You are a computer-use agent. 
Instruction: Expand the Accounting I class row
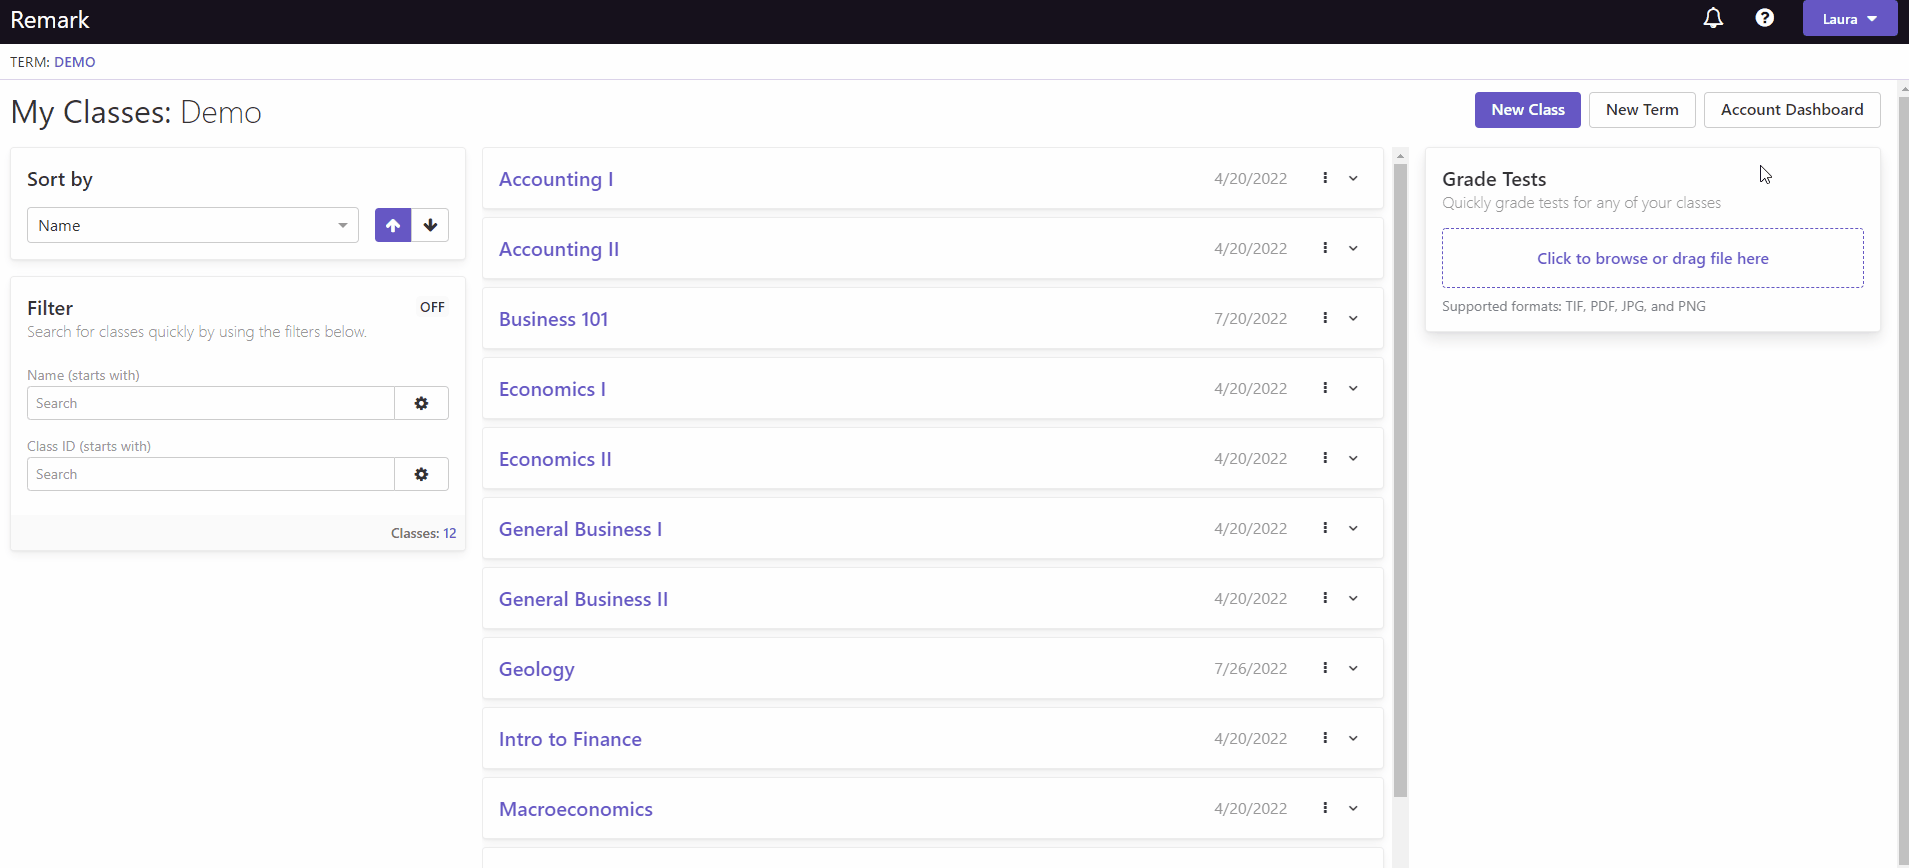[x=1353, y=178]
